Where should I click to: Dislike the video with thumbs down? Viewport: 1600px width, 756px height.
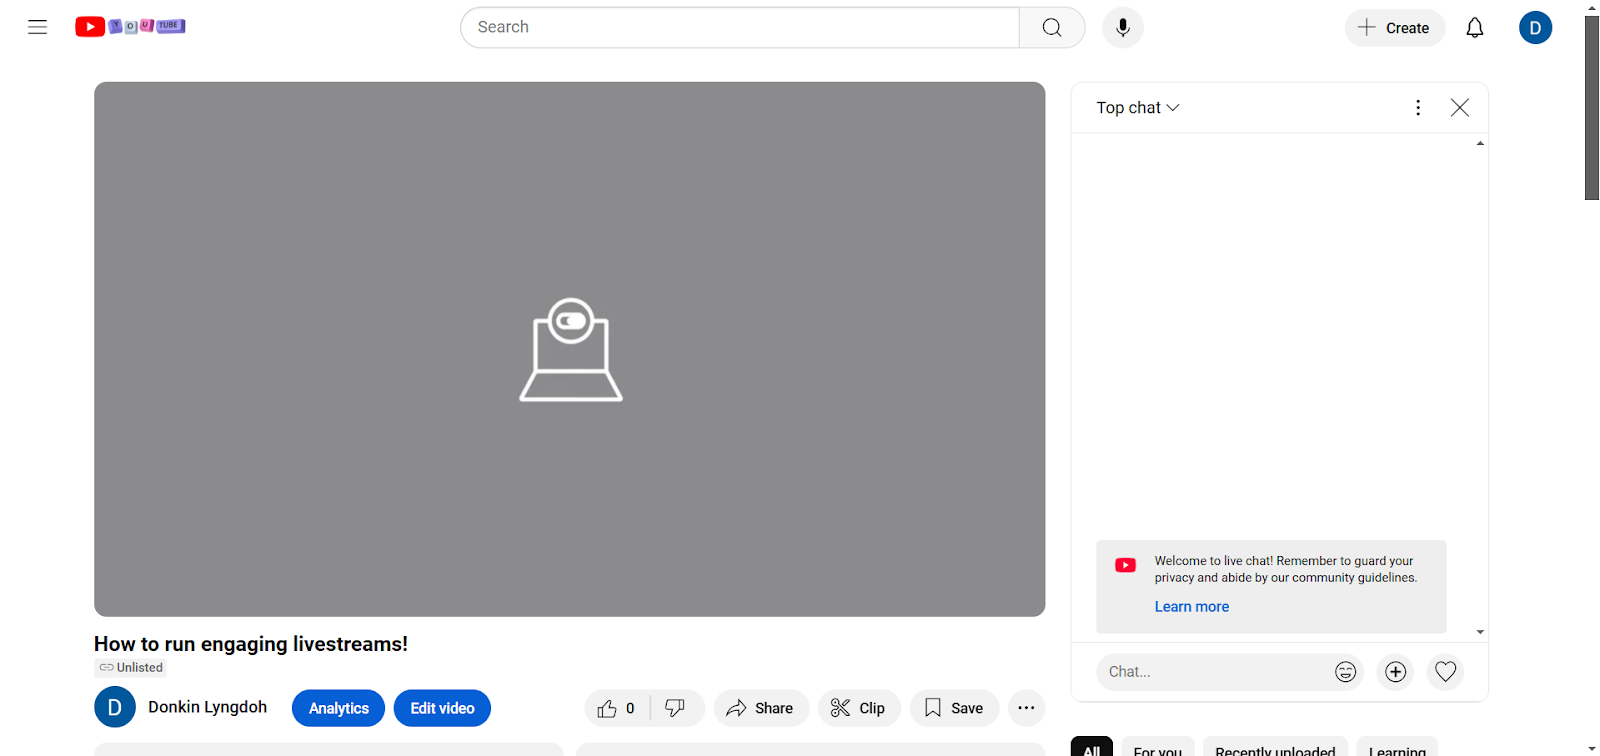tap(677, 708)
